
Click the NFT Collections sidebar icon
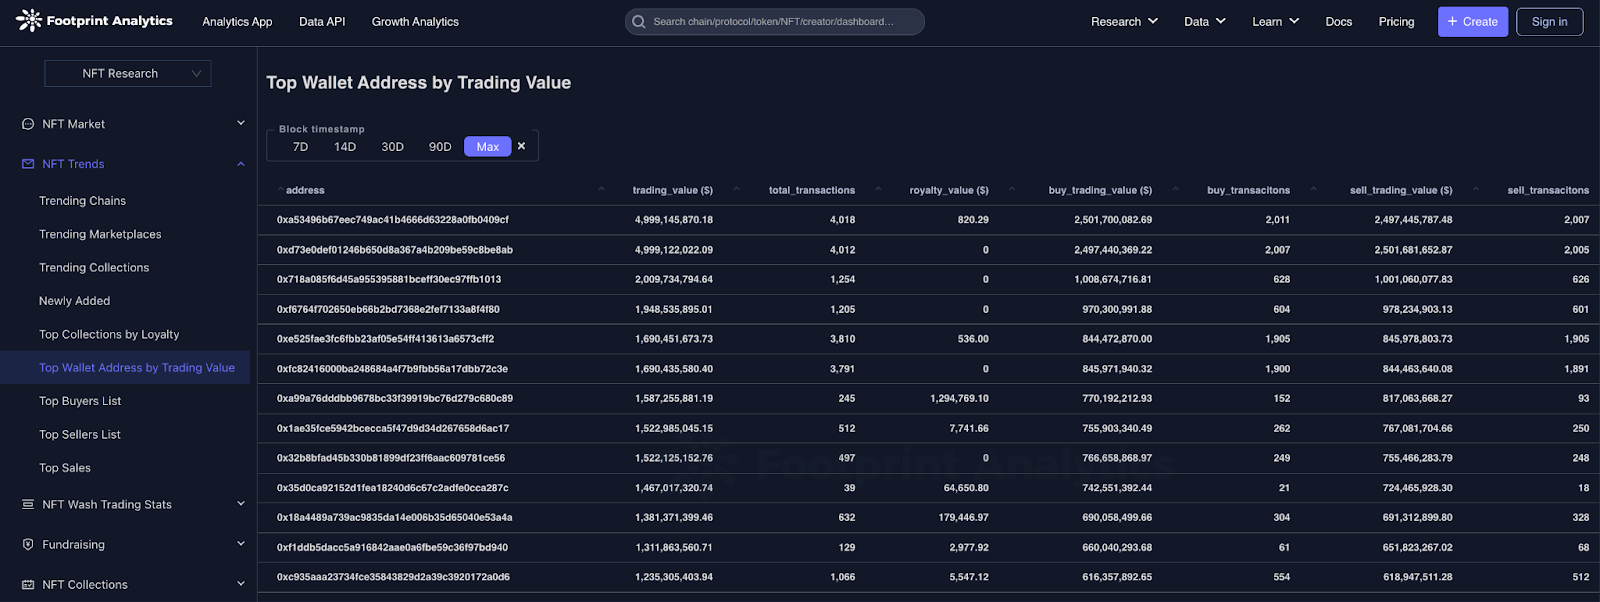coord(28,585)
